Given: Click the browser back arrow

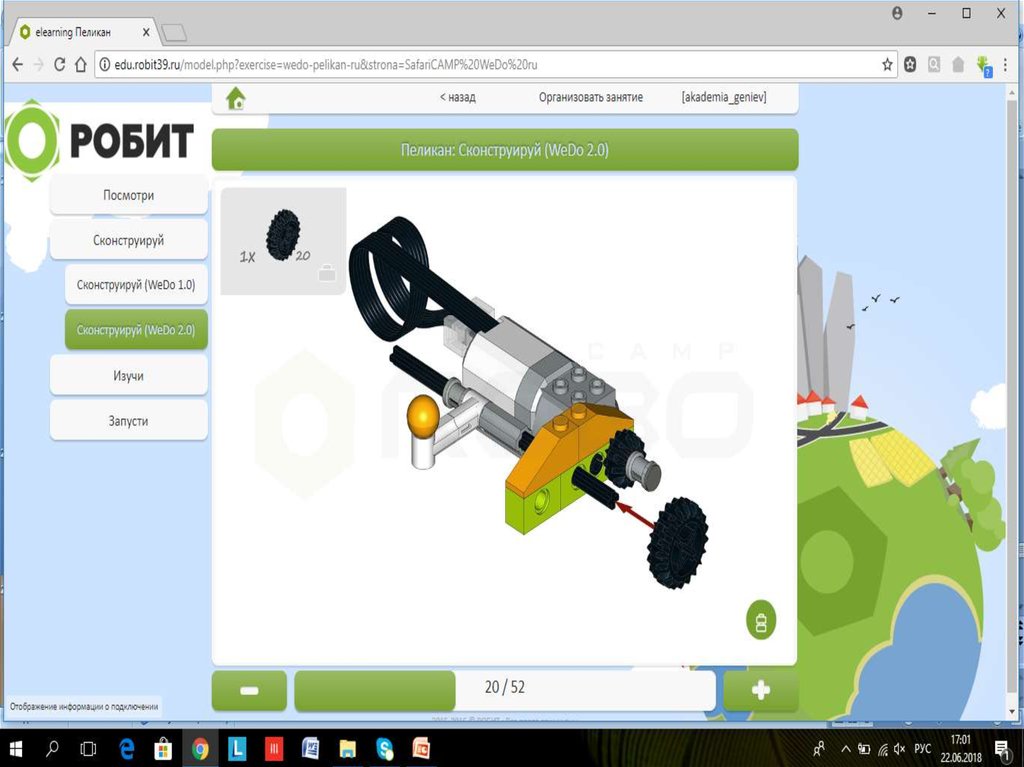Looking at the screenshot, I should point(18,64).
